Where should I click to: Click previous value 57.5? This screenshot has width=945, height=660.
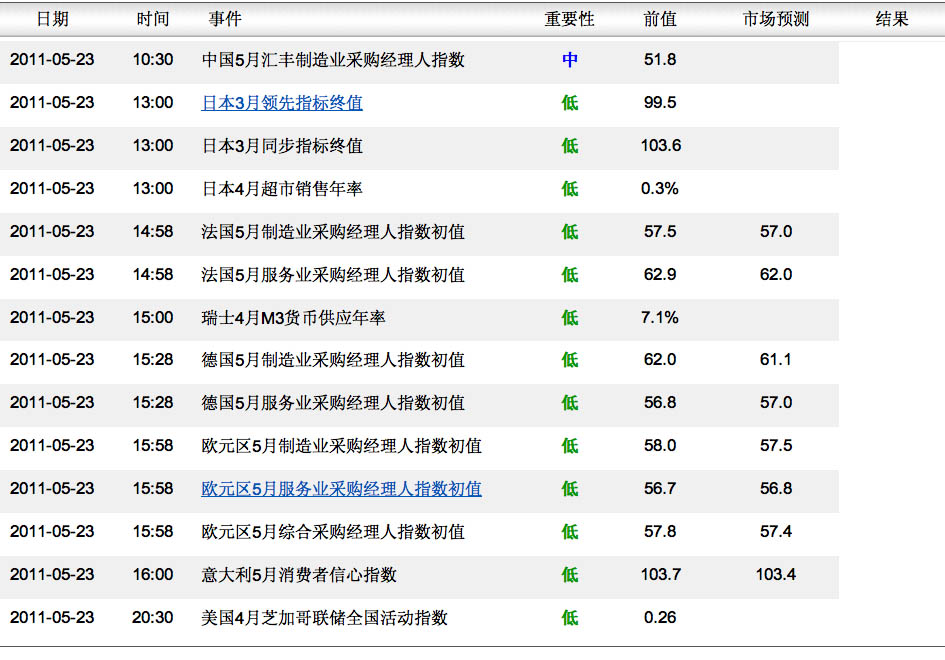660,231
